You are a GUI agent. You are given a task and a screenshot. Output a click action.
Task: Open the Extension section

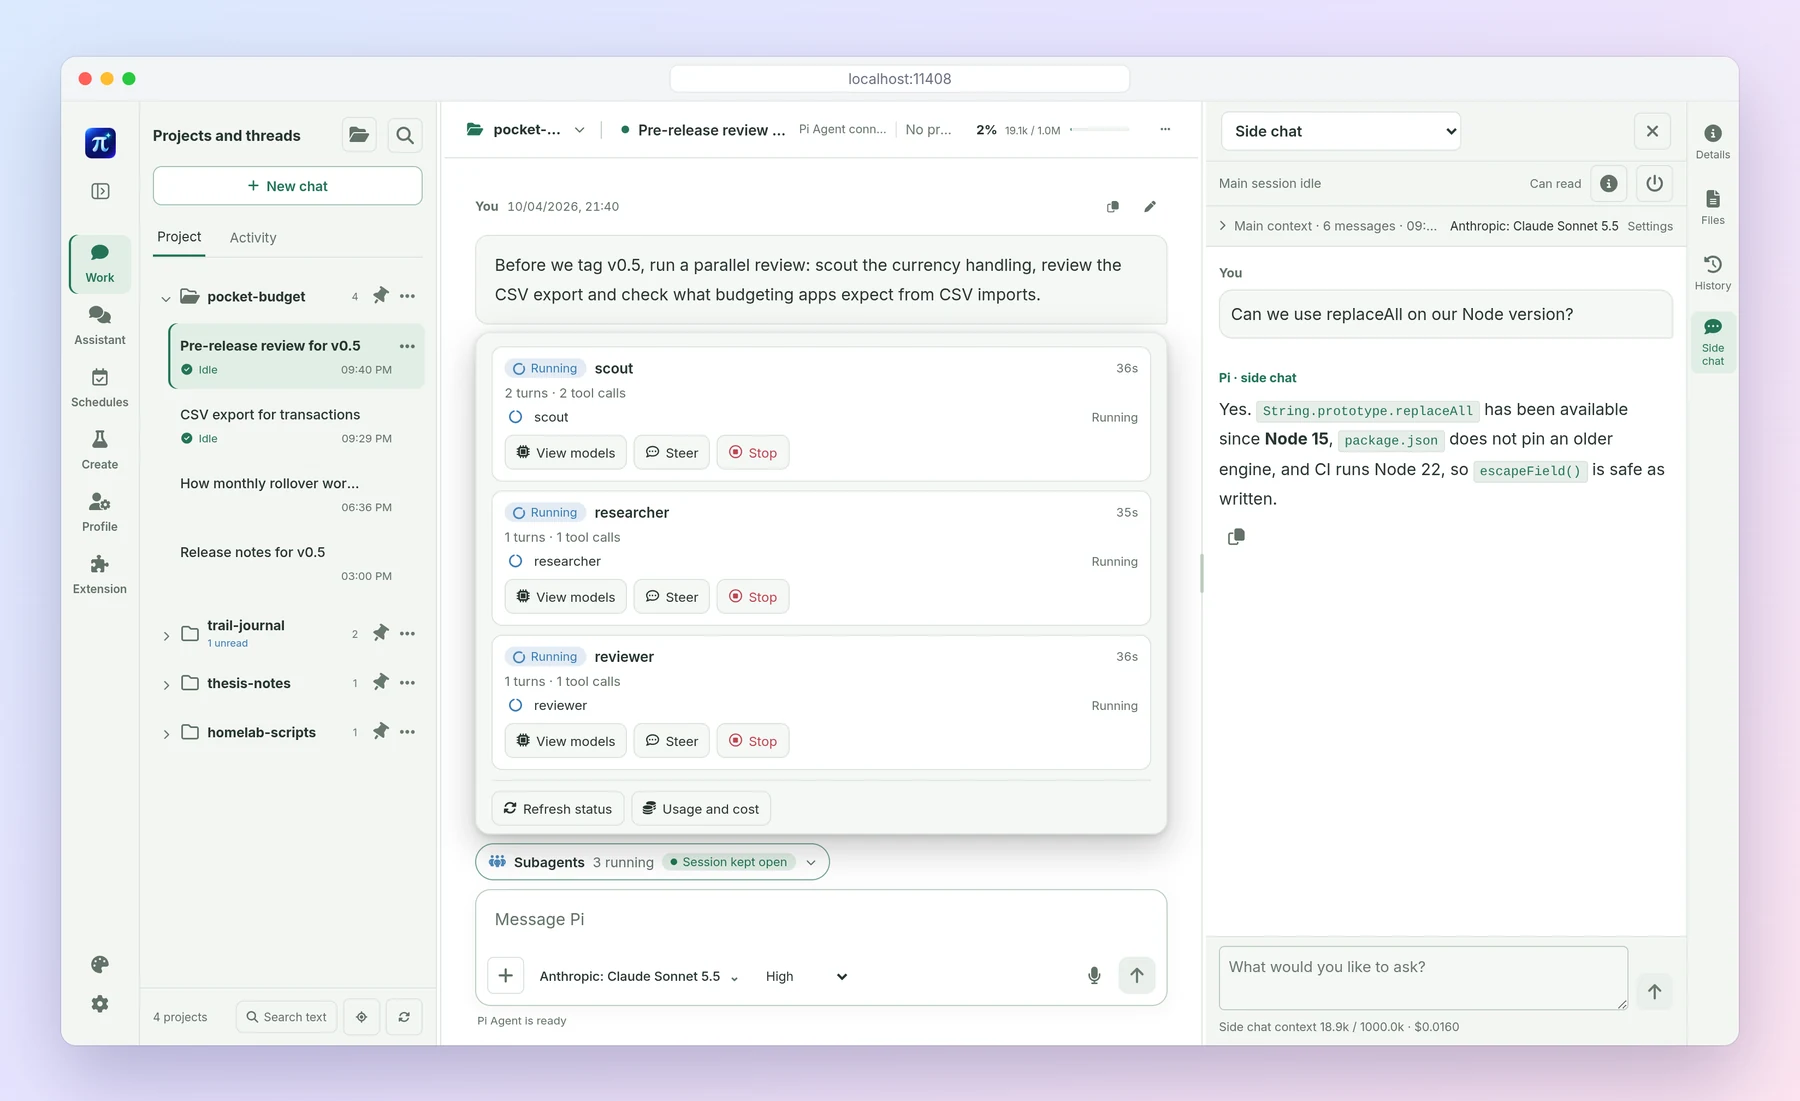(x=100, y=575)
